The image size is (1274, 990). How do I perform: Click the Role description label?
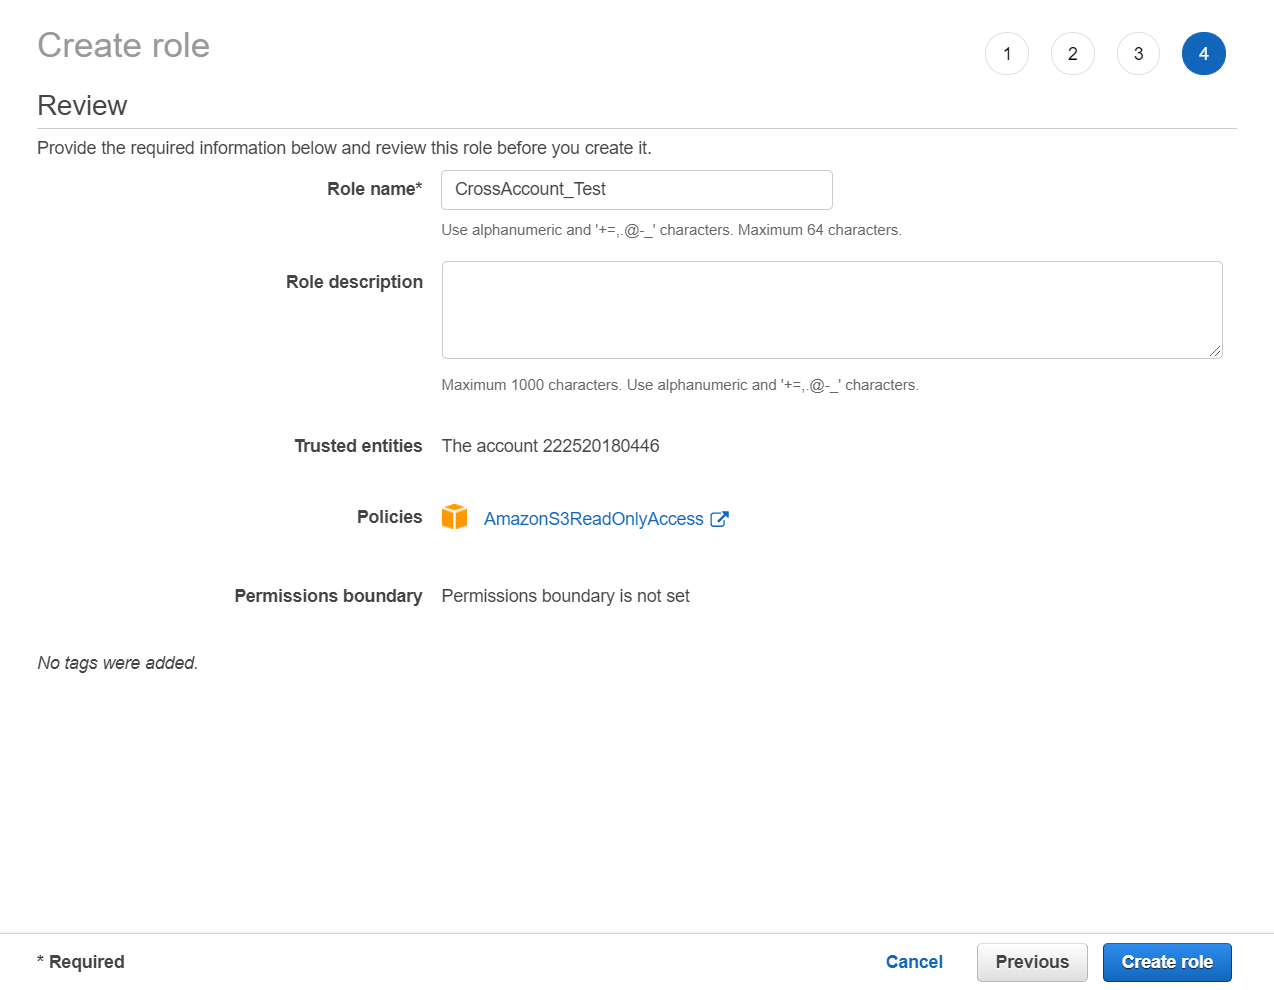click(354, 282)
